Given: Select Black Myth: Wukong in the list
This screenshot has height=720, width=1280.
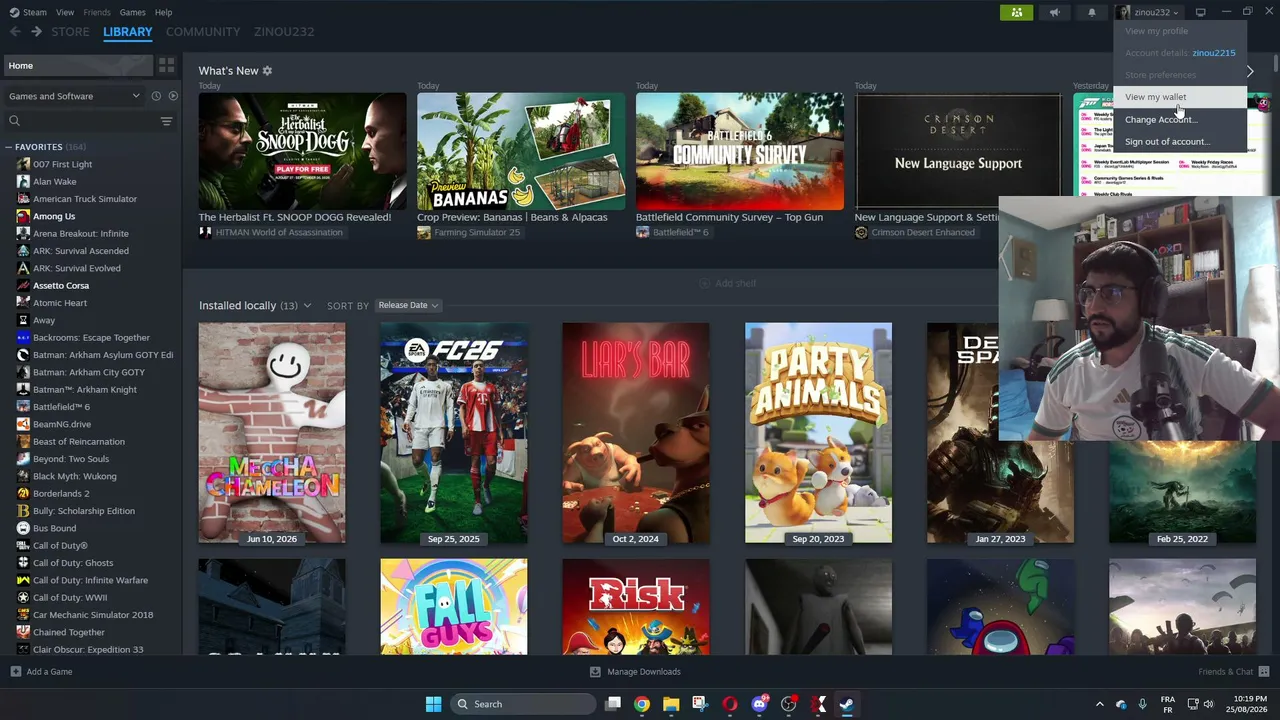Looking at the screenshot, I should [x=74, y=476].
